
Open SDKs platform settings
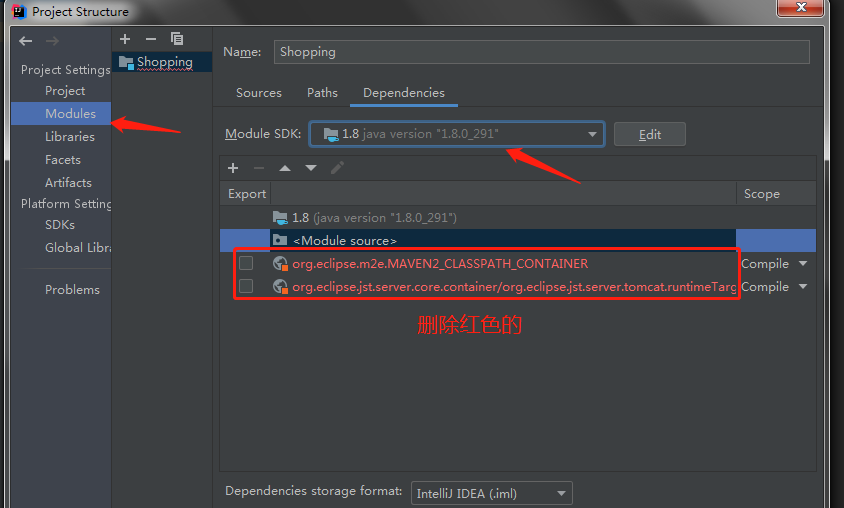pyautogui.click(x=60, y=224)
